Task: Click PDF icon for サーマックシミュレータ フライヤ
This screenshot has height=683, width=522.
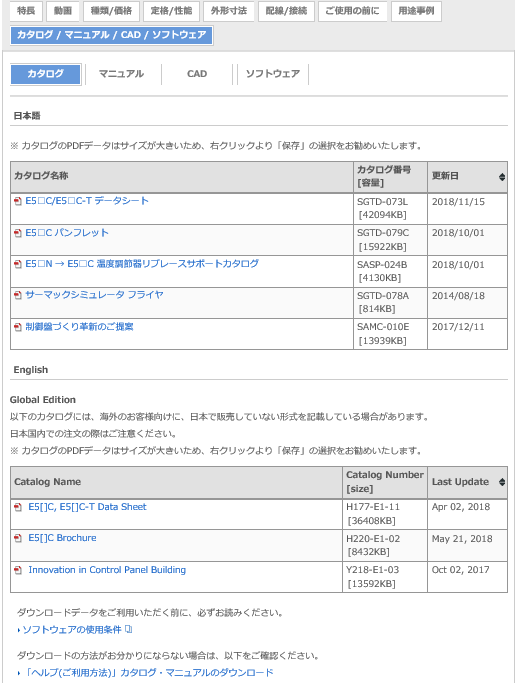Action: click(18, 295)
